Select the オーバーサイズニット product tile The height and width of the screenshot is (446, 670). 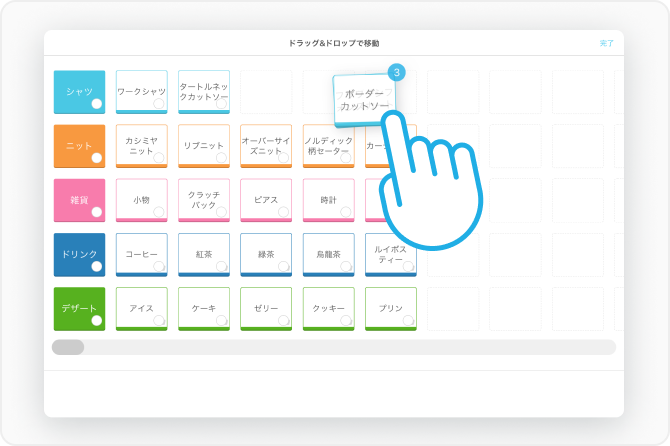click(x=266, y=146)
